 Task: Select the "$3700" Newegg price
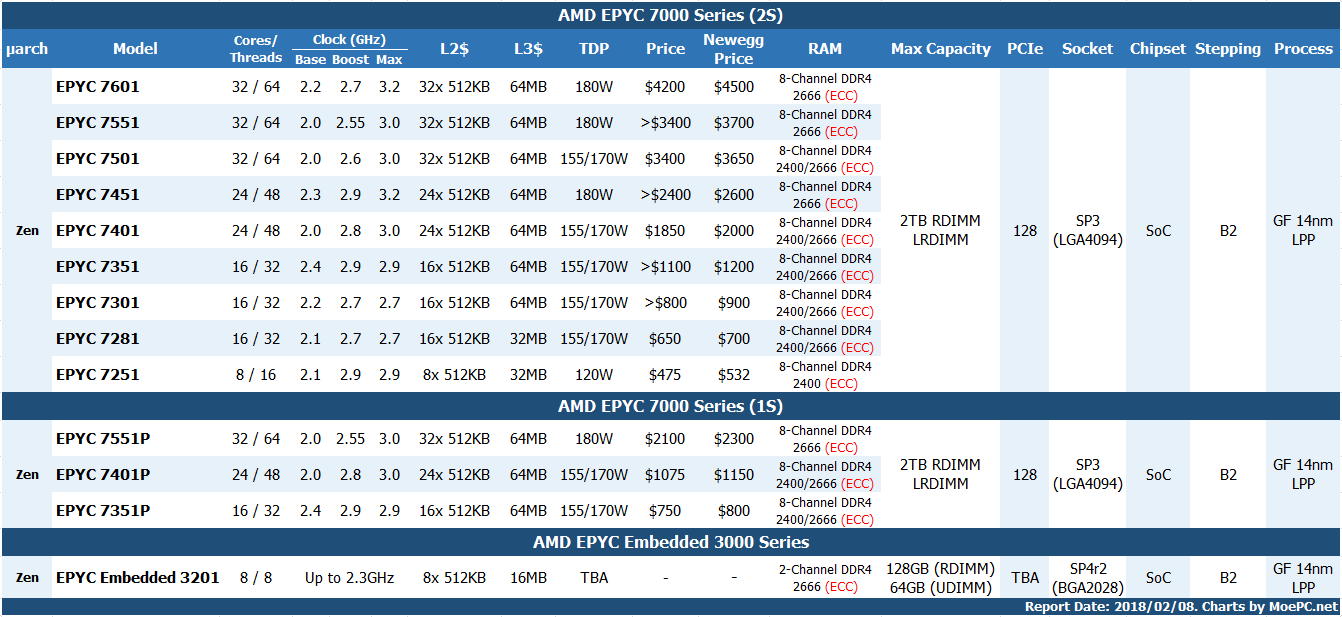pos(734,123)
